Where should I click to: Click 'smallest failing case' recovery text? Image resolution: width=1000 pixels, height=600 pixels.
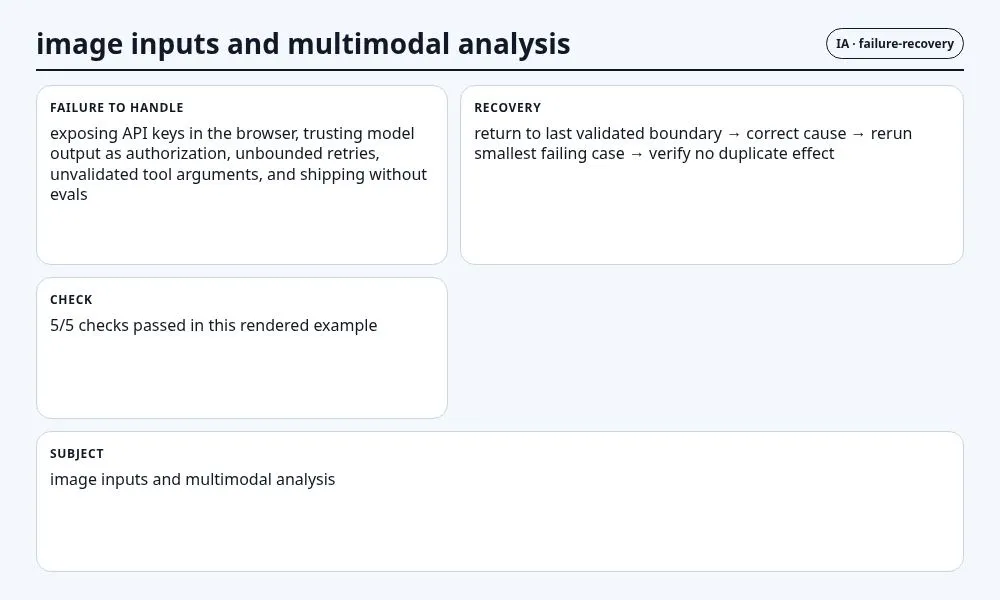click(549, 154)
